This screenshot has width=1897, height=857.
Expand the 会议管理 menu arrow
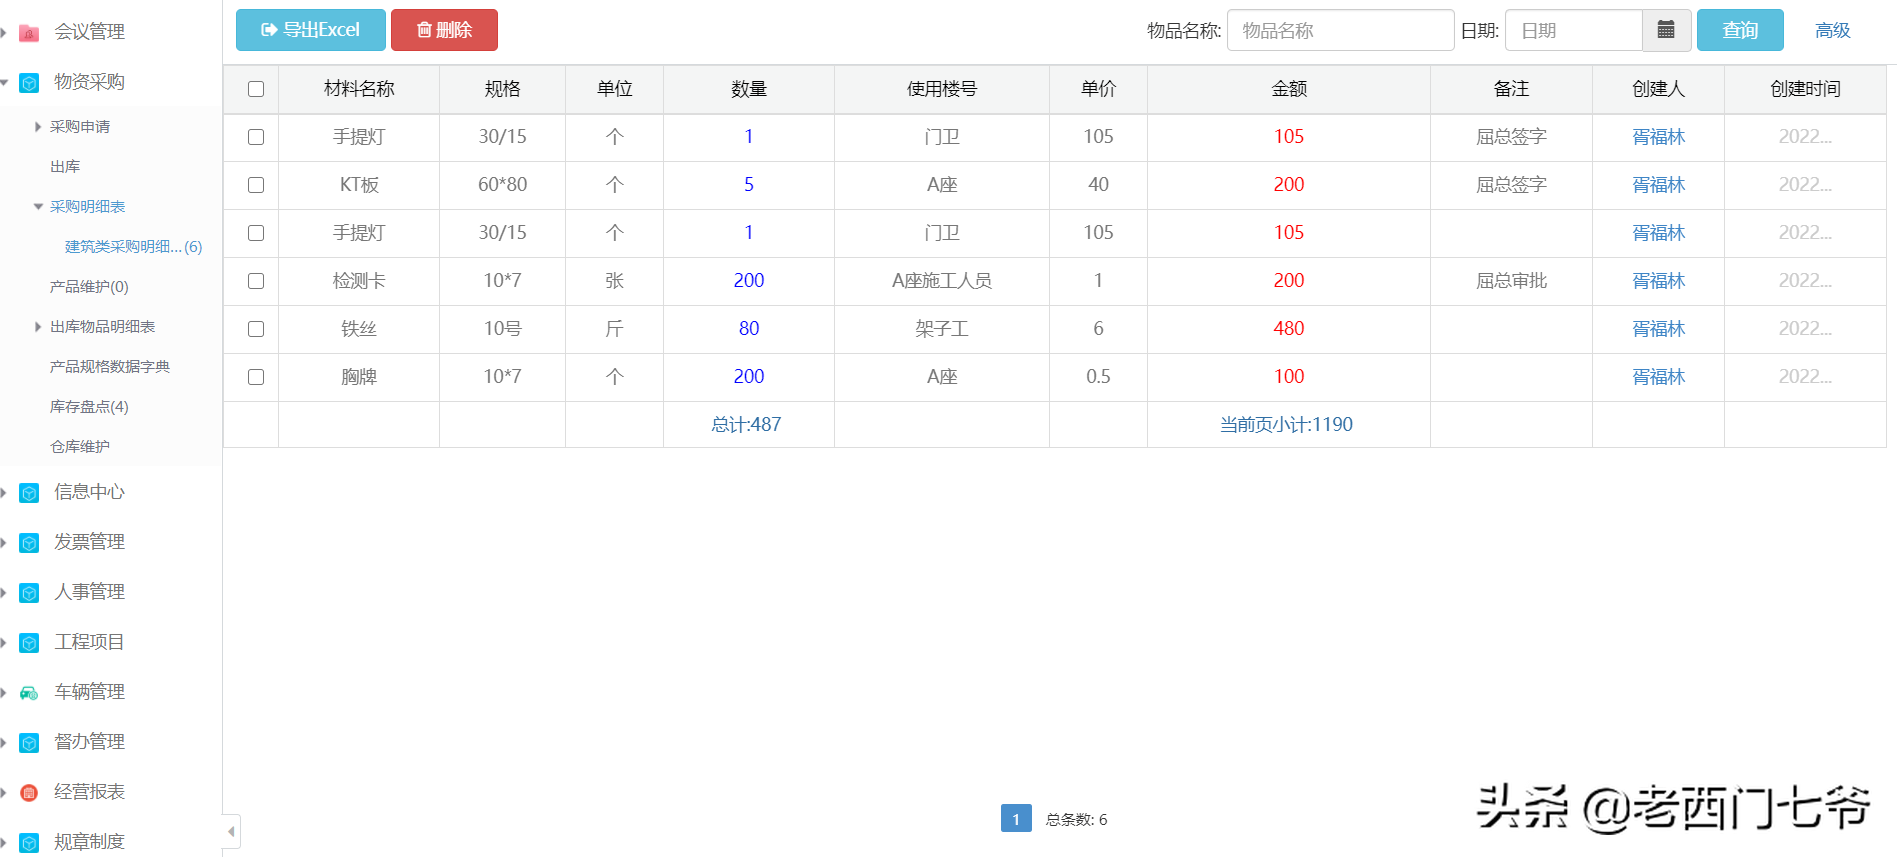4,33
